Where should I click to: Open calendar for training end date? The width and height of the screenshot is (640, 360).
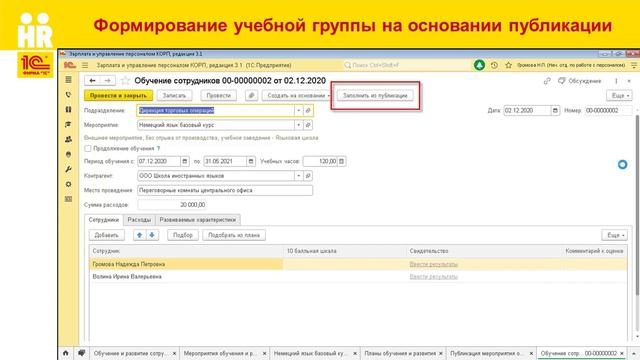click(x=251, y=161)
